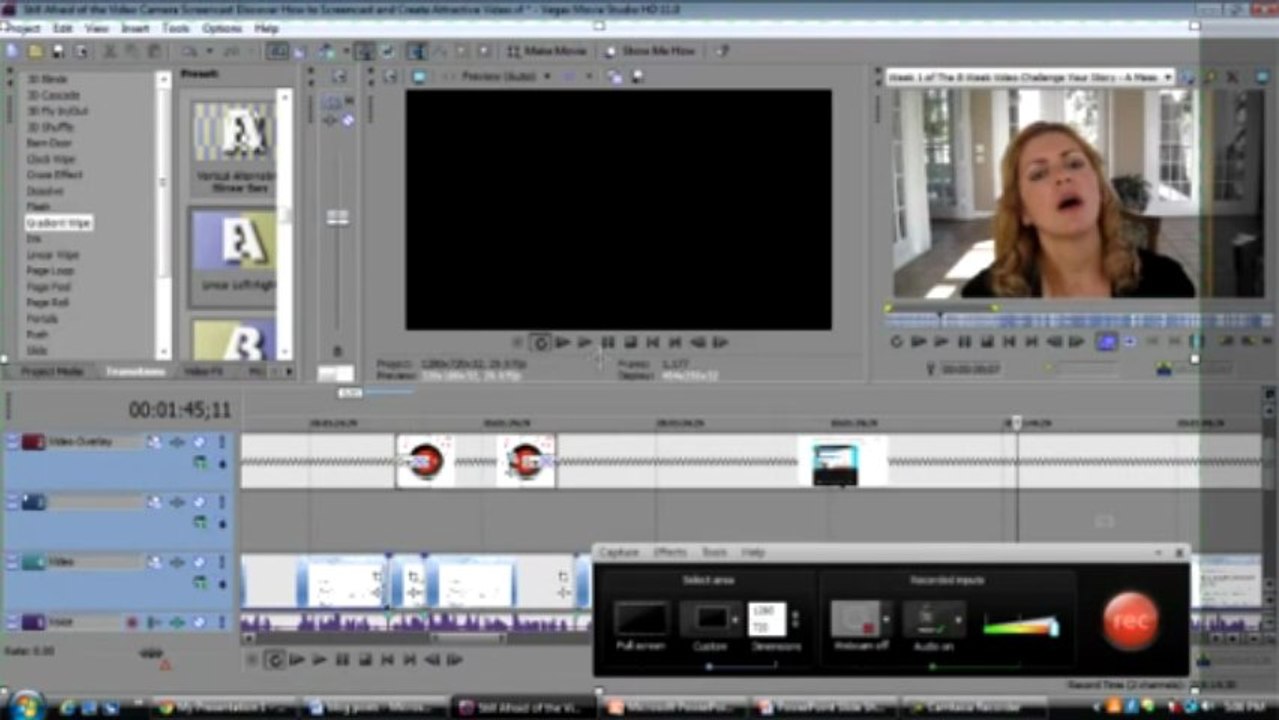Switch to the Video FX tab
The image size is (1279, 720).
202,371
